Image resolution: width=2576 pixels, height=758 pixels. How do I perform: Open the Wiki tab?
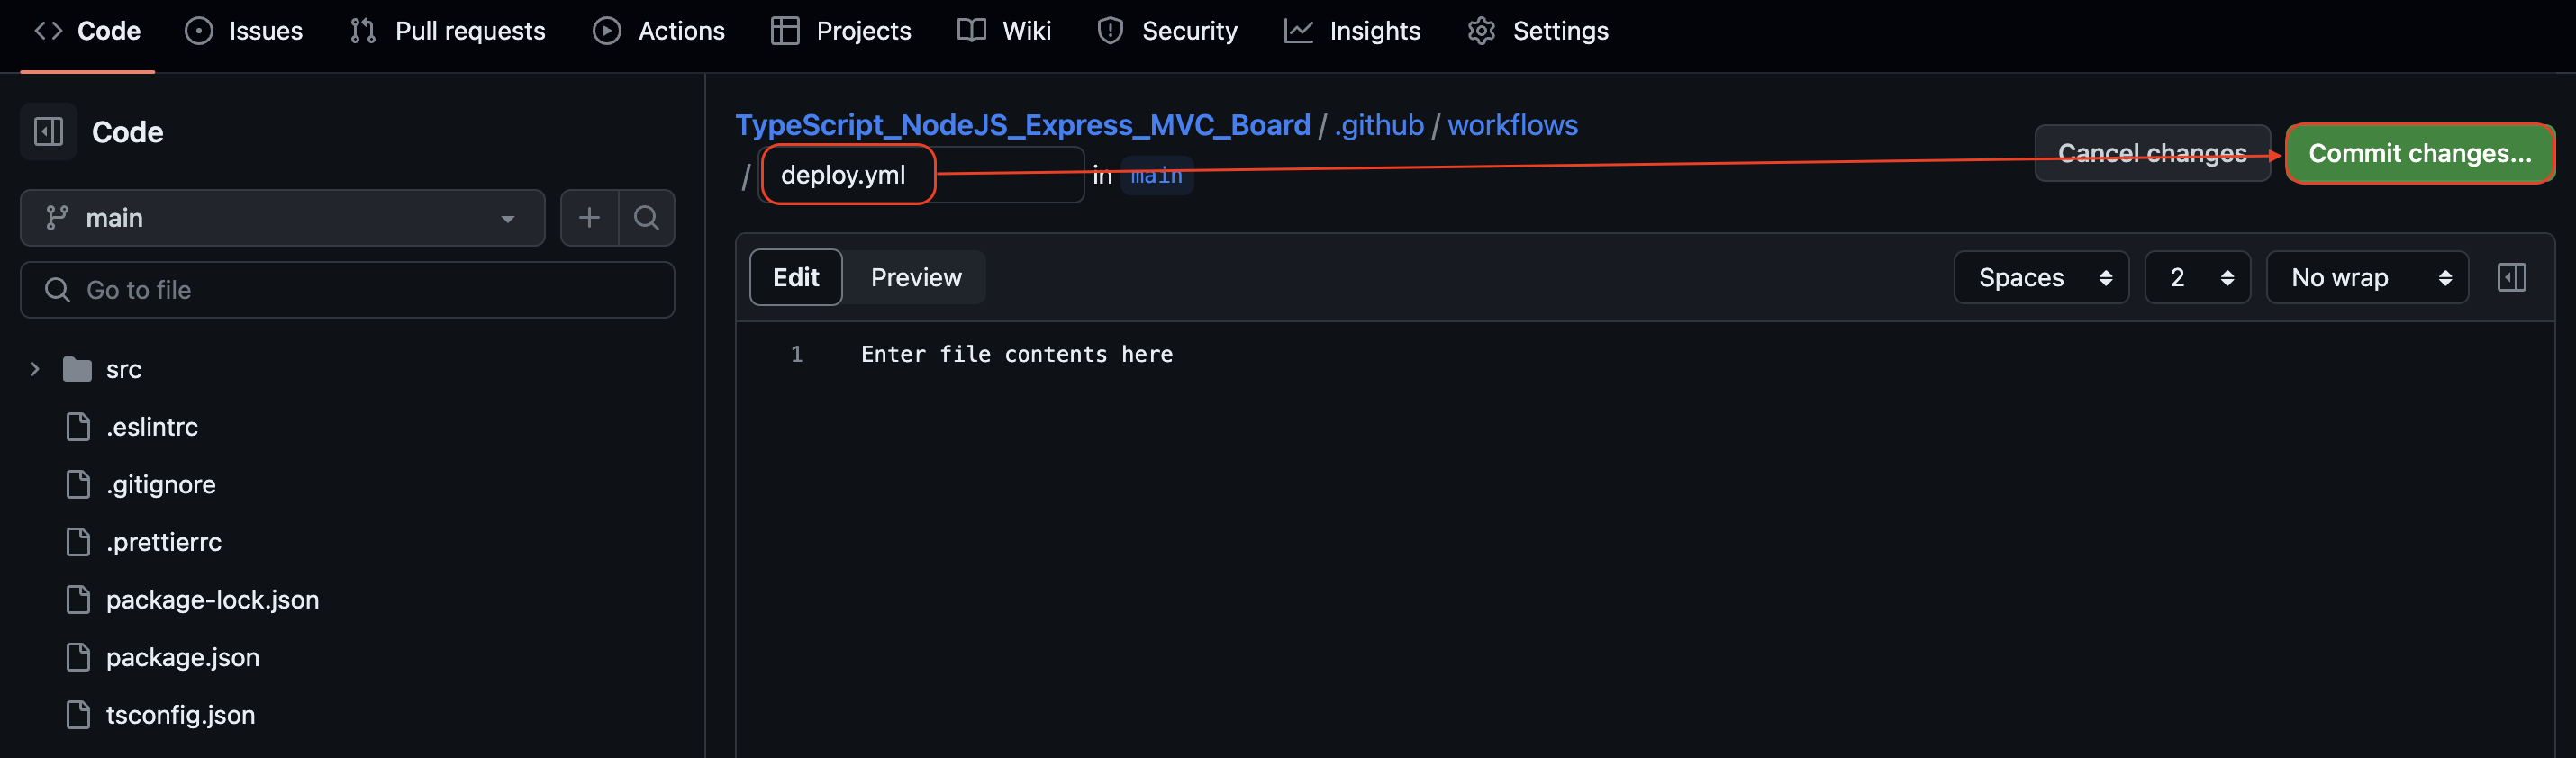1004,31
